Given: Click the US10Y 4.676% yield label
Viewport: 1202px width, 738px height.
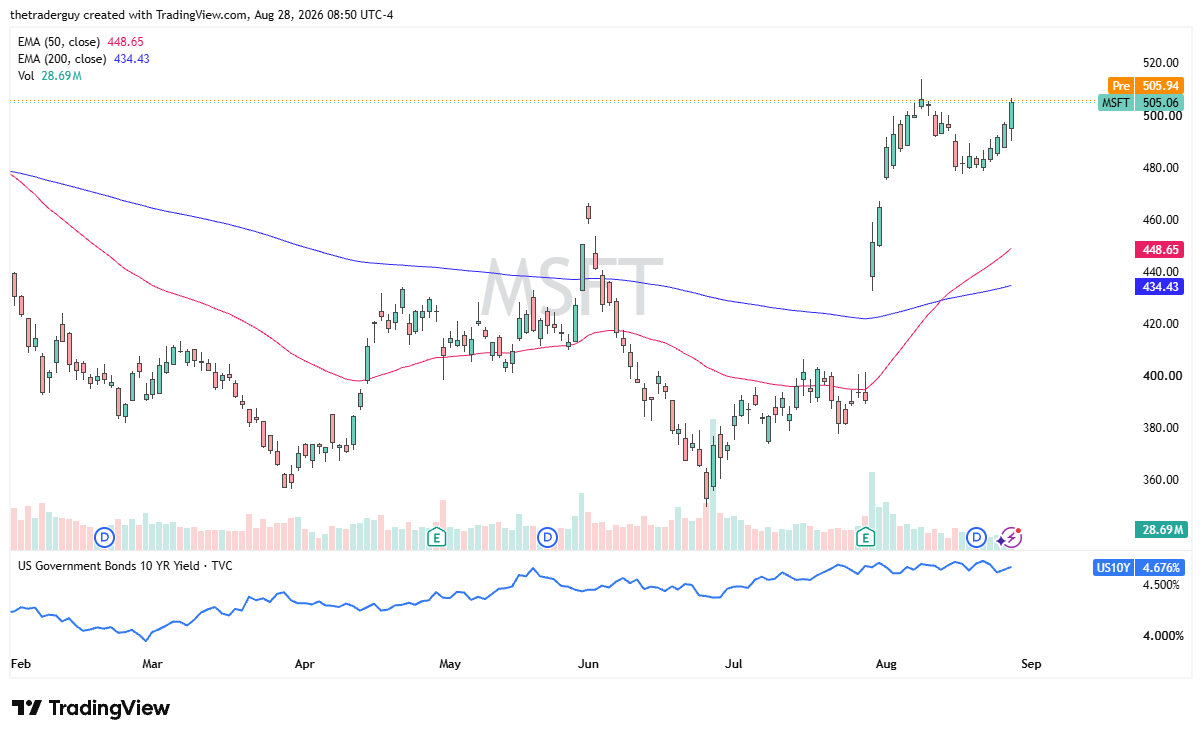Looking at the screenshot, I should click(x=1140, y=568).
